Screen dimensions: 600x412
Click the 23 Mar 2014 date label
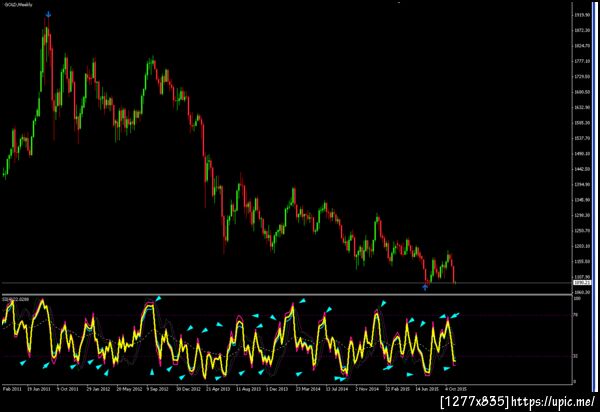point(308,389)
